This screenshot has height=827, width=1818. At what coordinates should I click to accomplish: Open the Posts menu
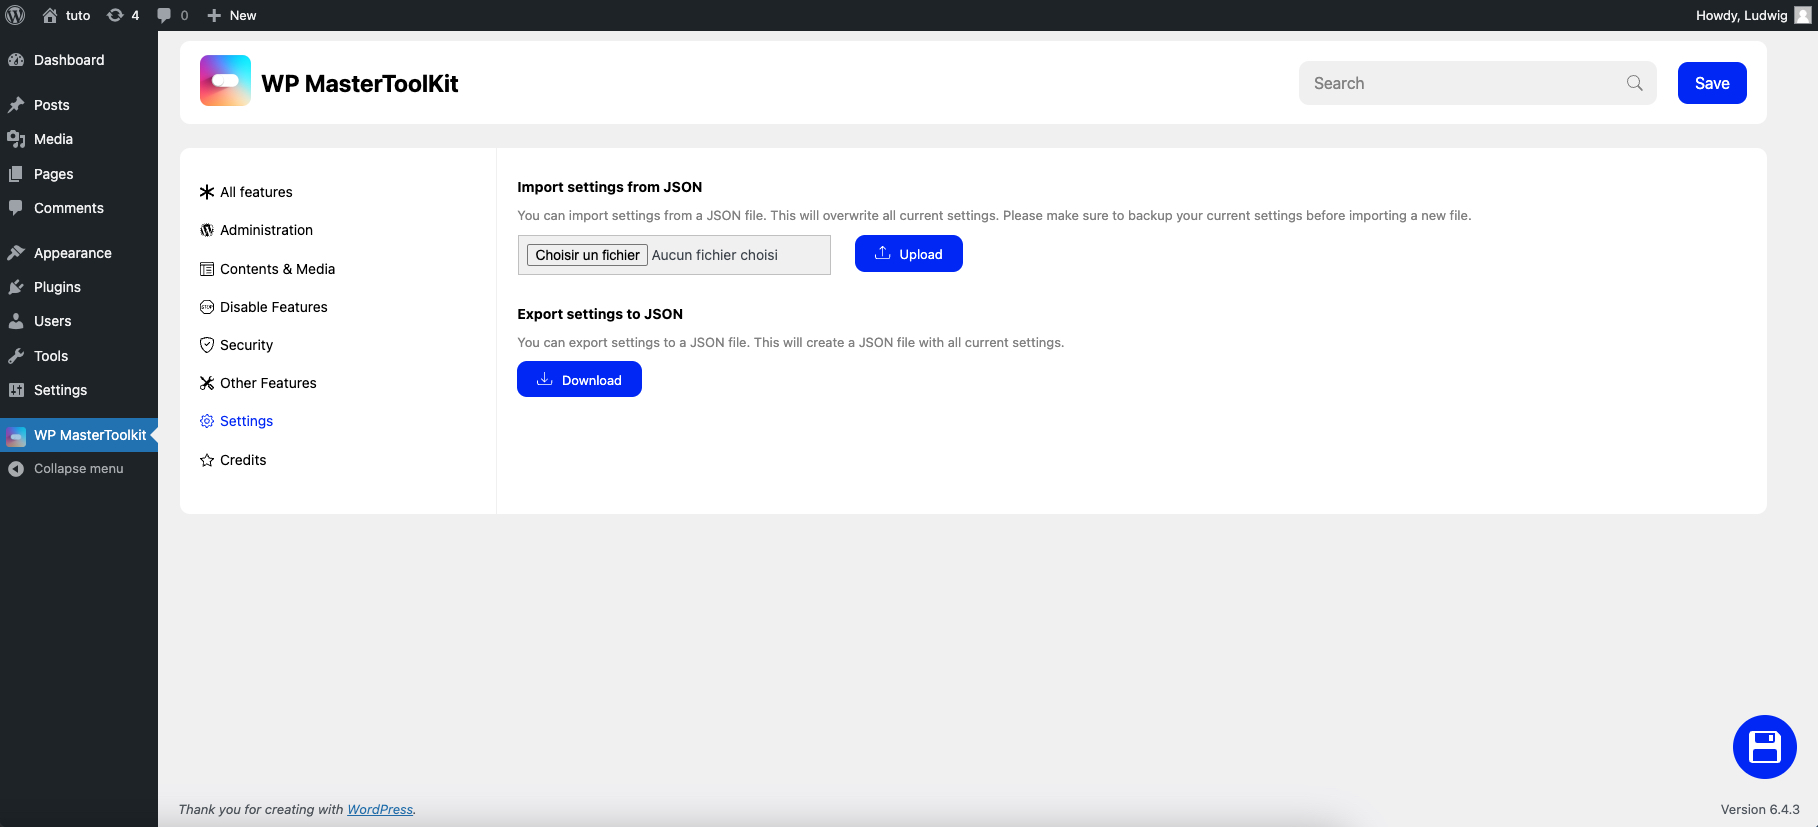pos(79,105)
